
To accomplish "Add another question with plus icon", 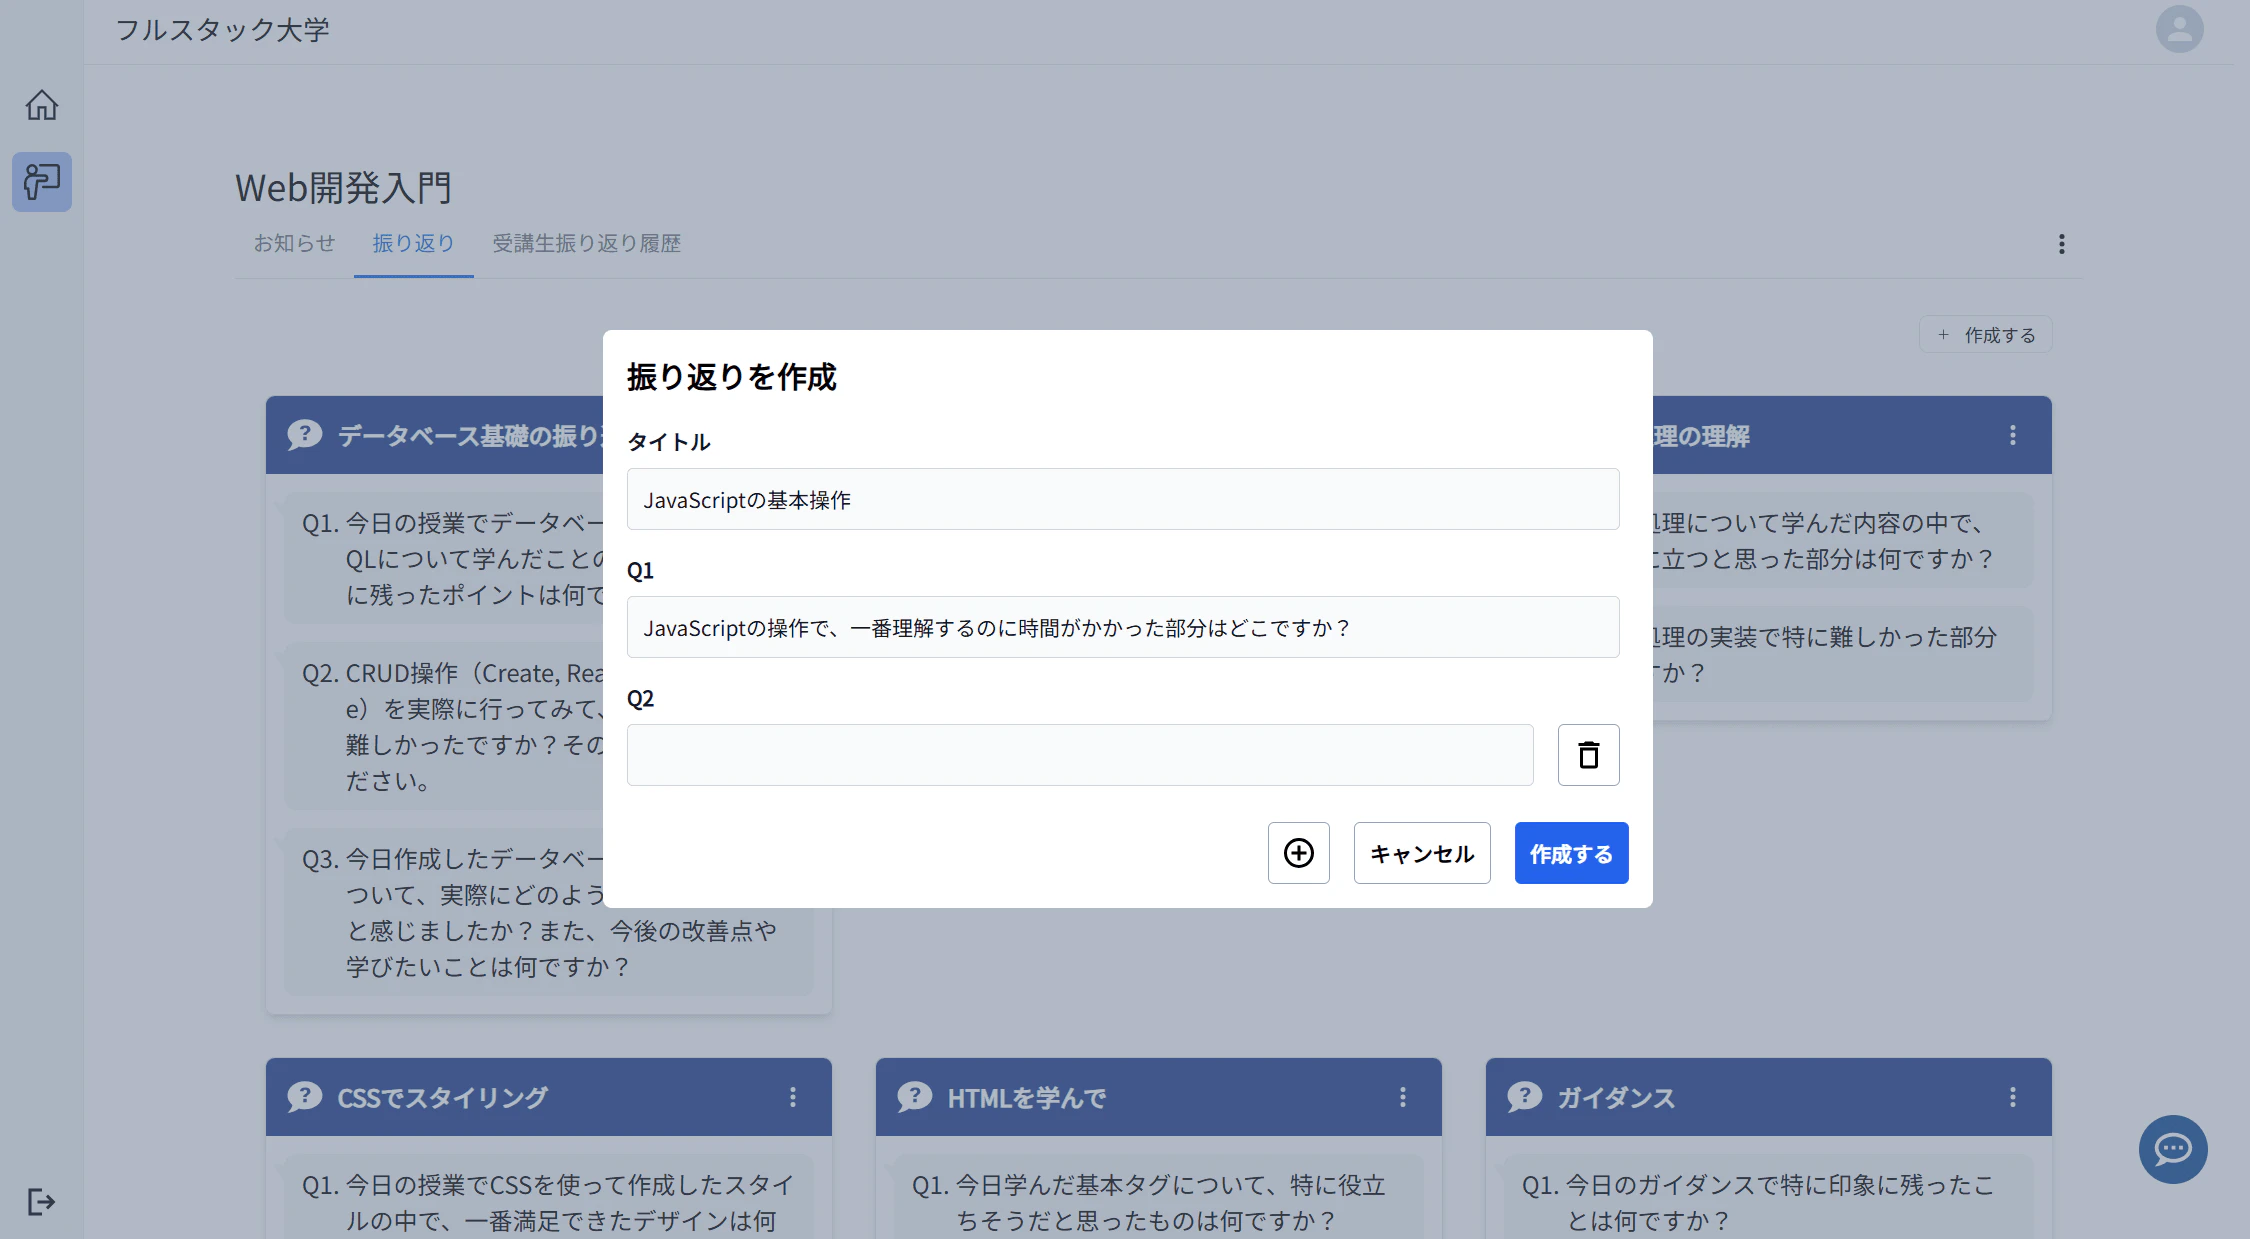I will tap(1298, 853).
